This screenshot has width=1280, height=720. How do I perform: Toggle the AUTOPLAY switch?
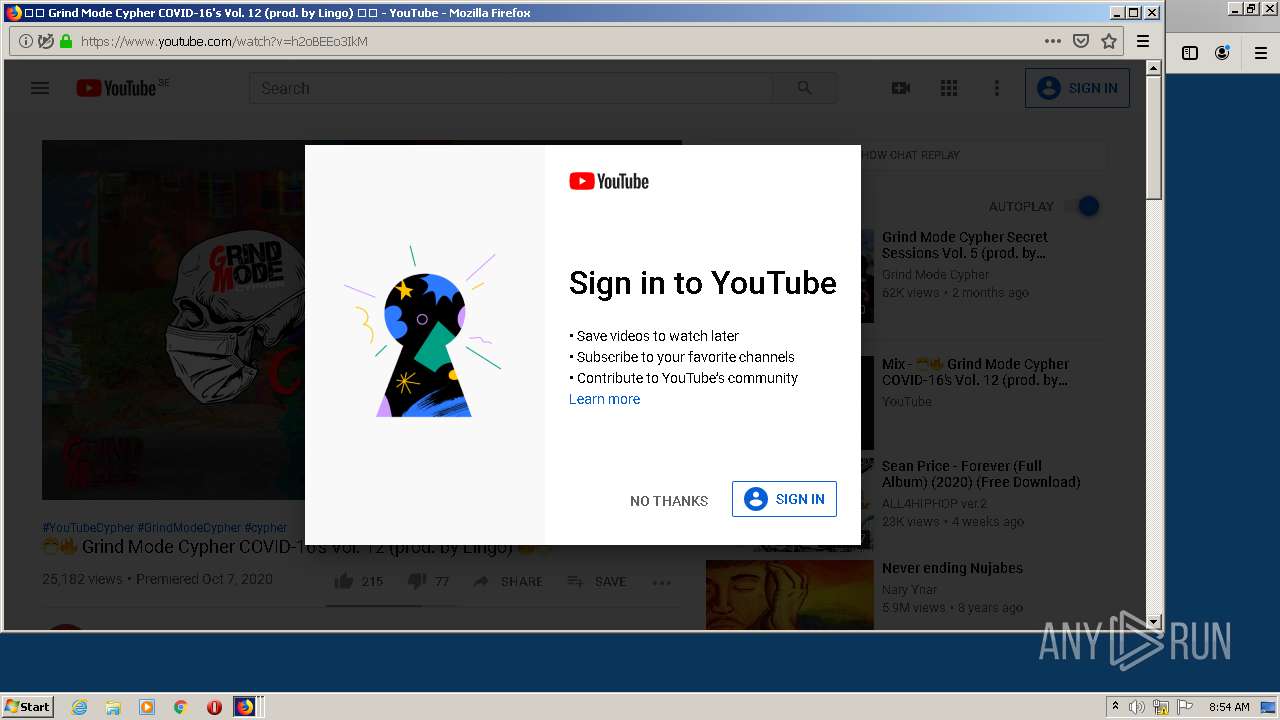[1083, 206]
